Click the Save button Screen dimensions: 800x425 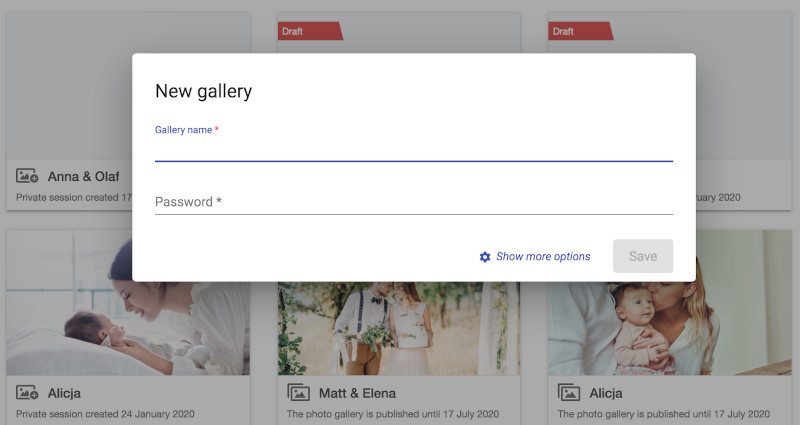tap(643, 256)
